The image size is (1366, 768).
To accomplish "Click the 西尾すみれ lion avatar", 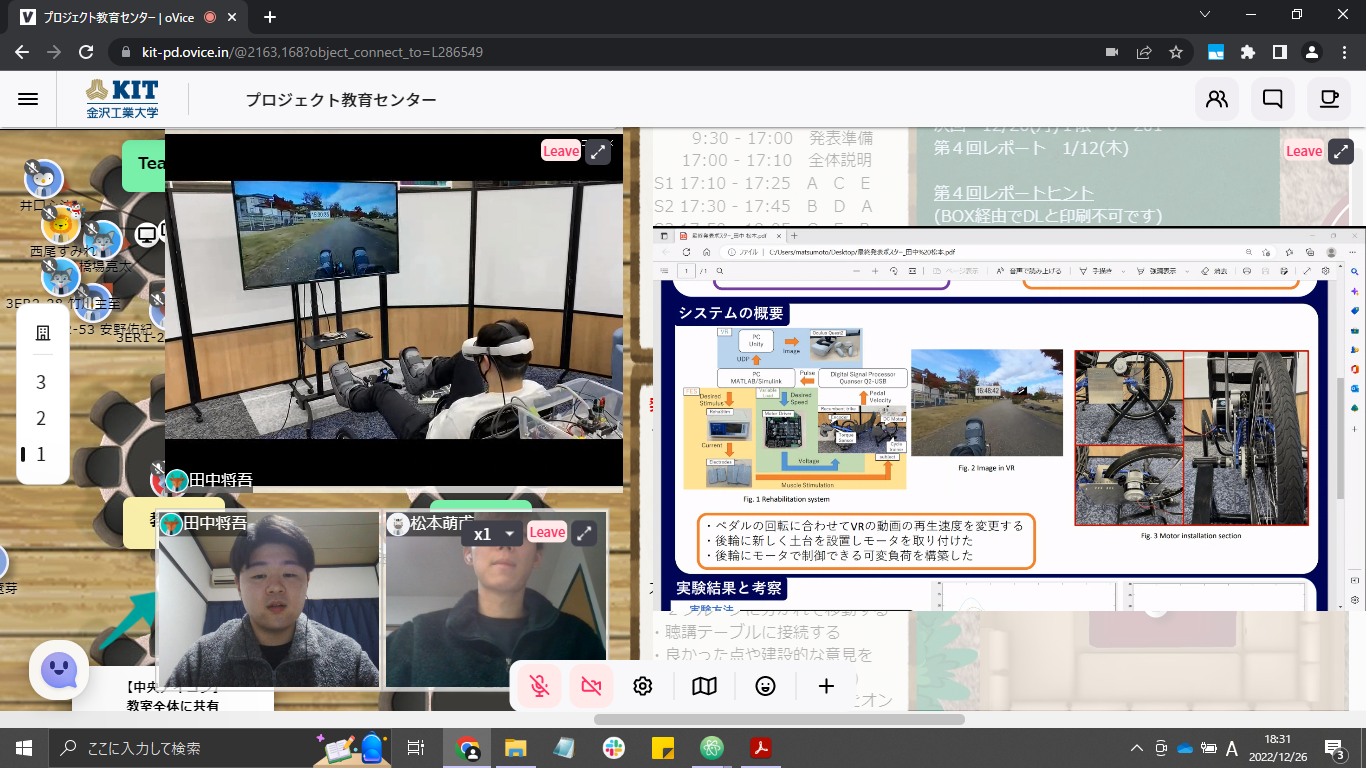I will pos(62,226).
